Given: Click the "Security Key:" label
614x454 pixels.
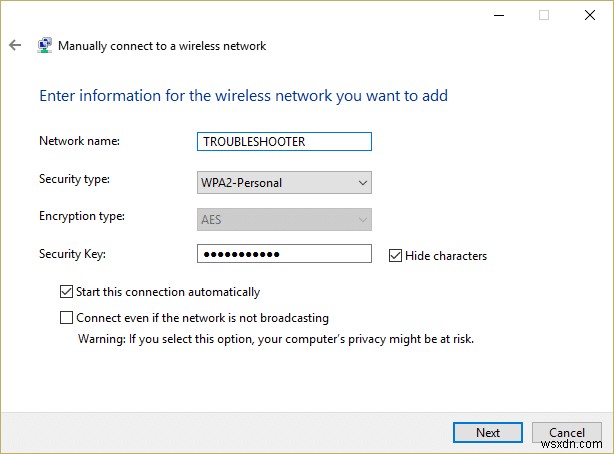Looking at the screenshot, I should [x=71, y=254].
